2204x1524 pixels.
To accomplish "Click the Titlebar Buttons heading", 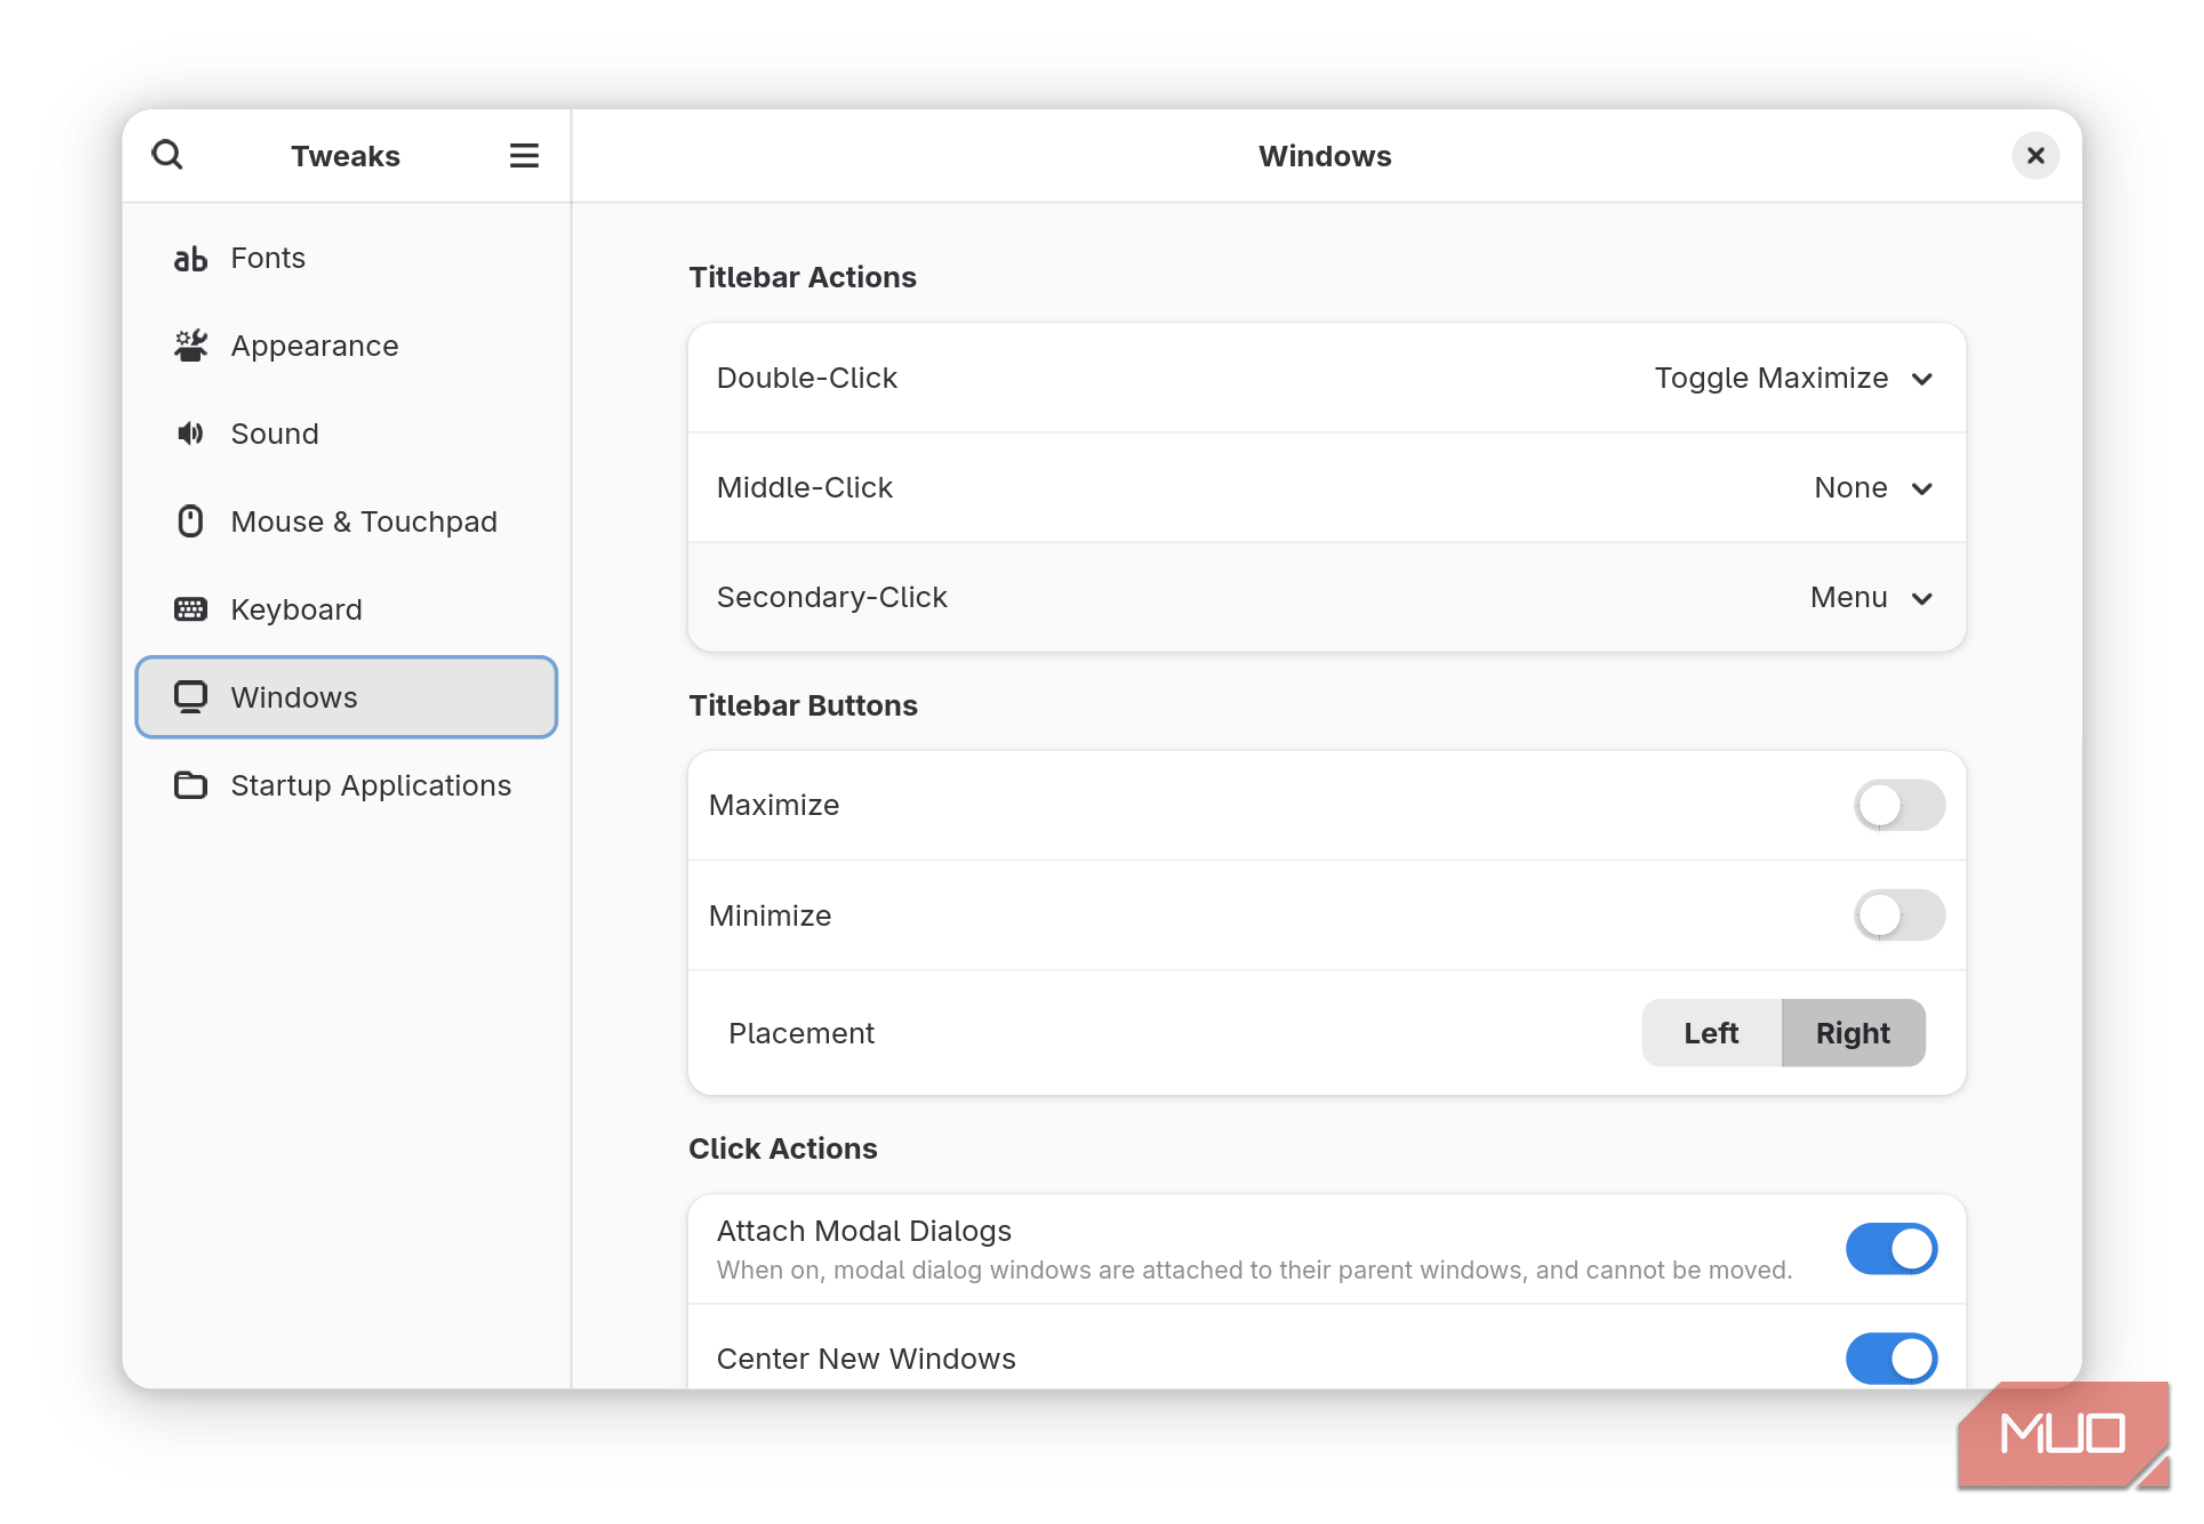I will click(803, 705).
